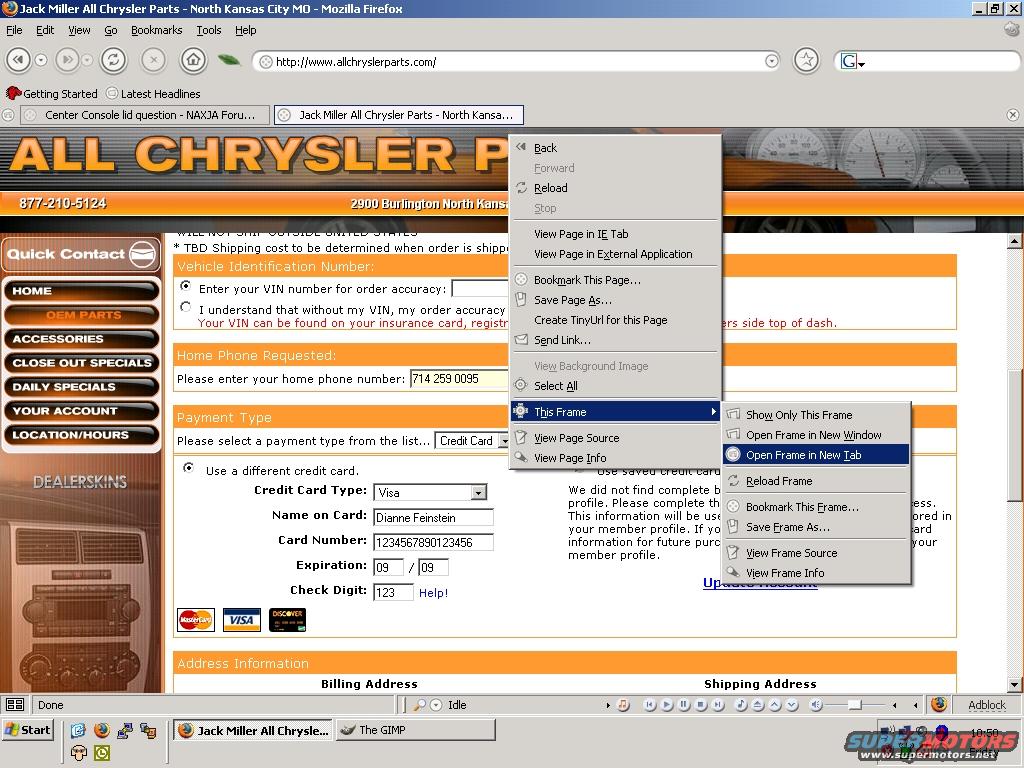
Task: Click the mute speaker icon in the status bar
Action: coord(815,705)
